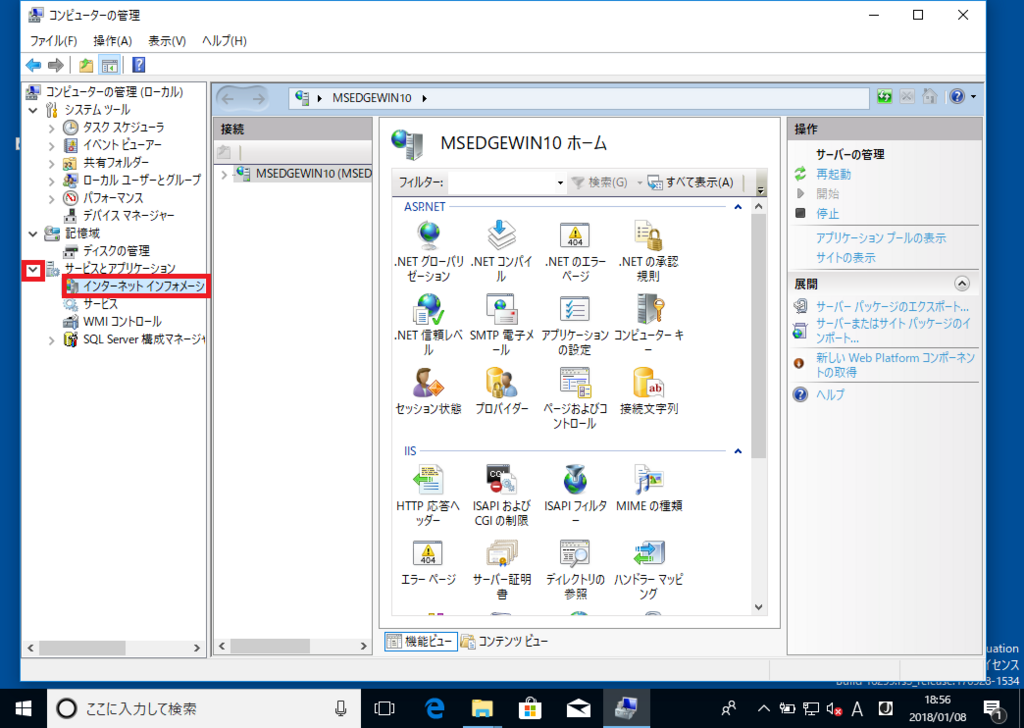
Task: Collapse 展開 section in actions pane
Action: pyautogui.click(x=961, y=283)
